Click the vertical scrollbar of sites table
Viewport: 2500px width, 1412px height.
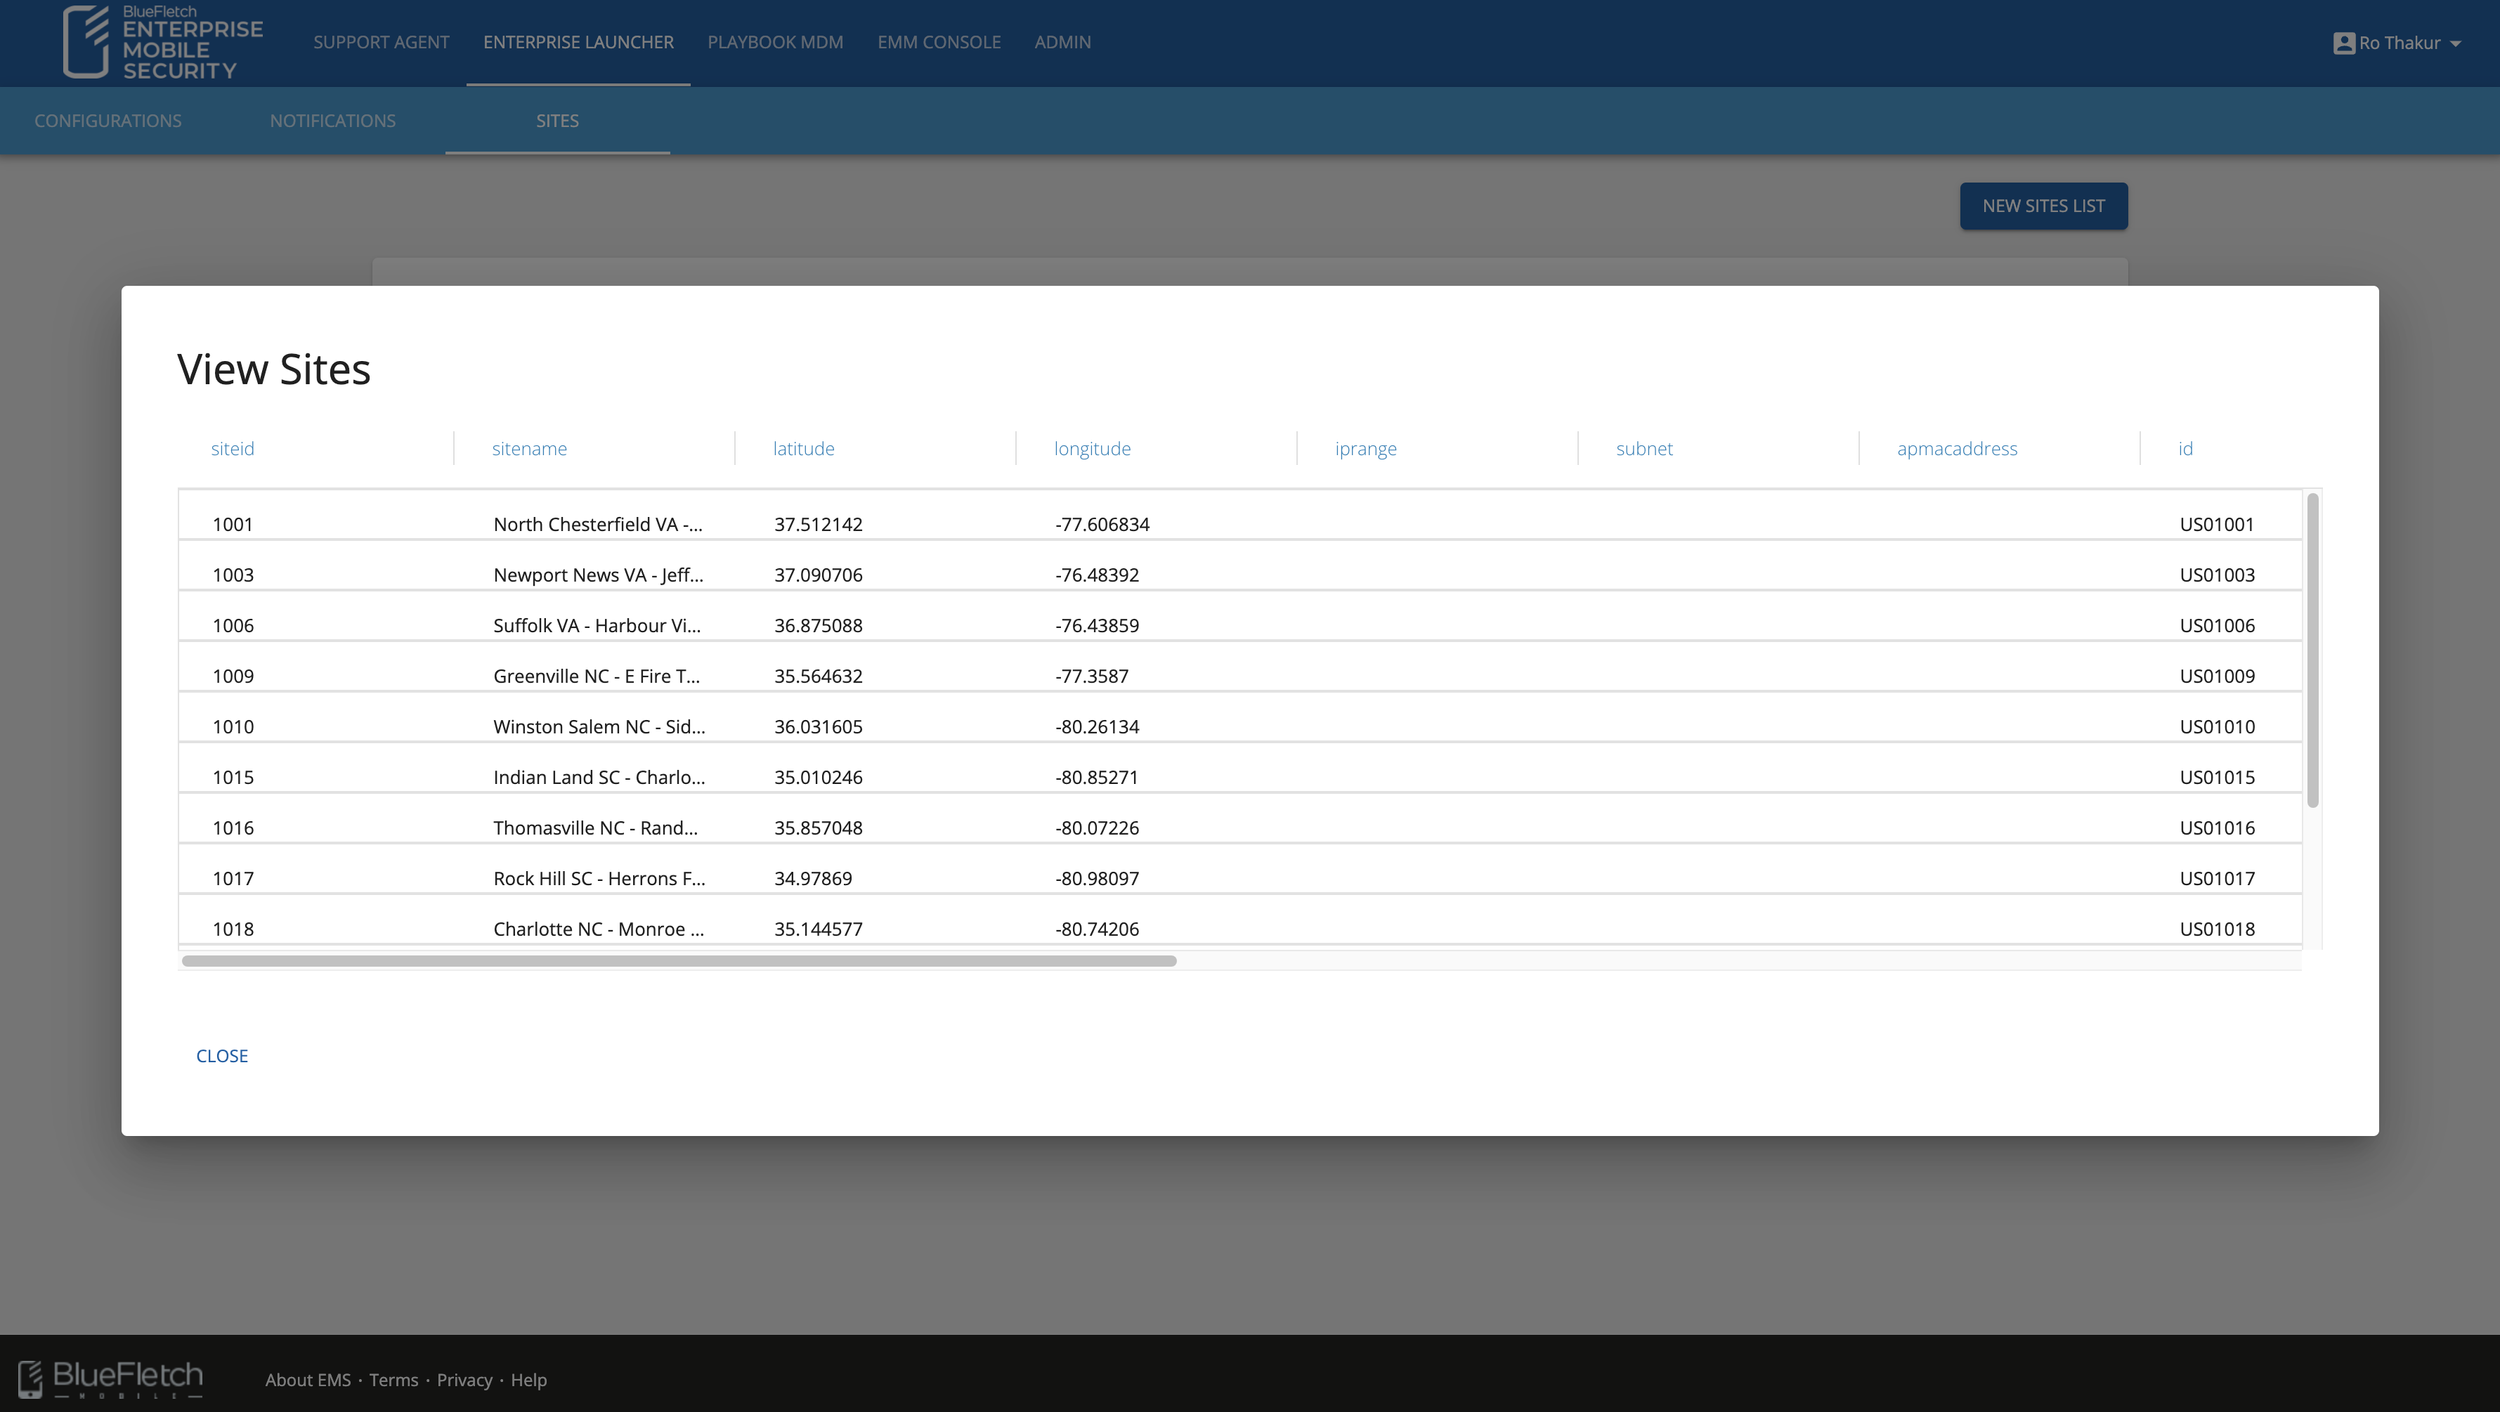pyautogui.click(x=2312, y=650)
